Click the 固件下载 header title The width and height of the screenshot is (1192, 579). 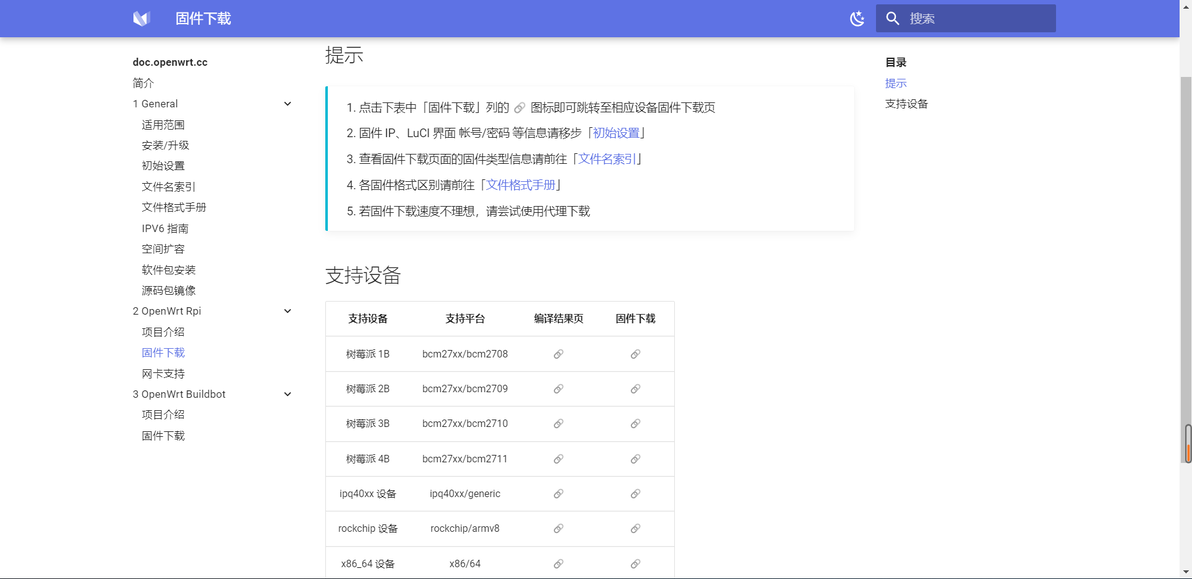[203, 18]
